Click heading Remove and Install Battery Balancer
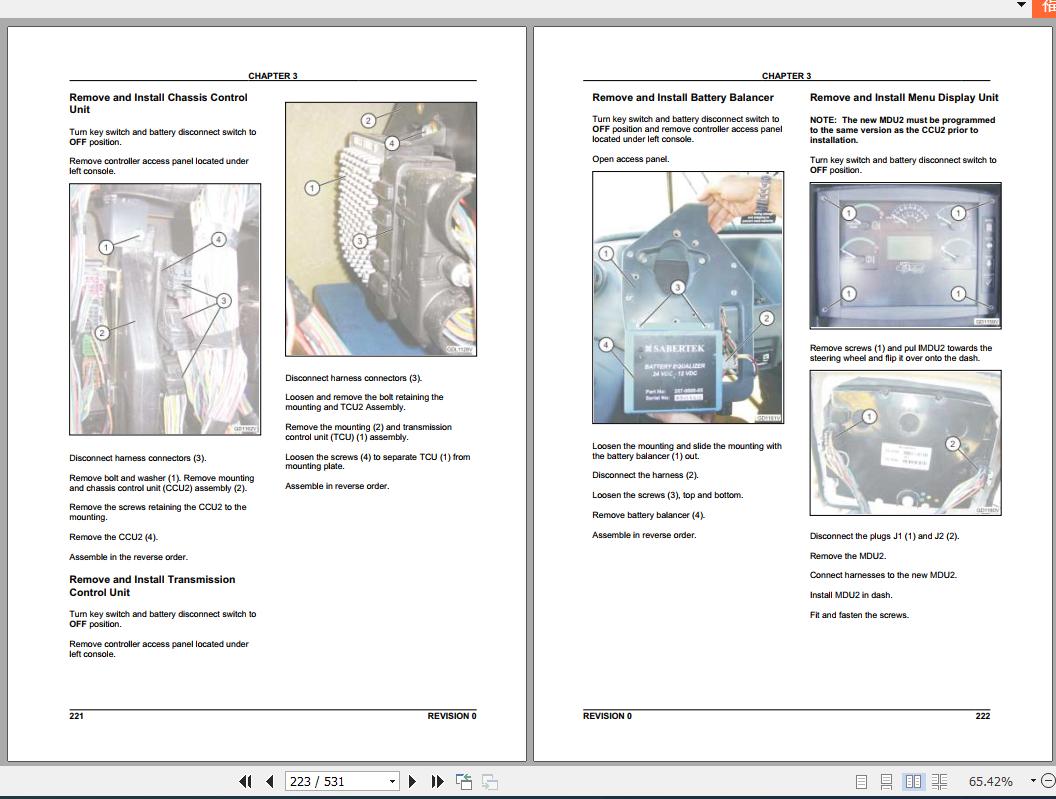 pyautogui.click(x=683, y=98)
